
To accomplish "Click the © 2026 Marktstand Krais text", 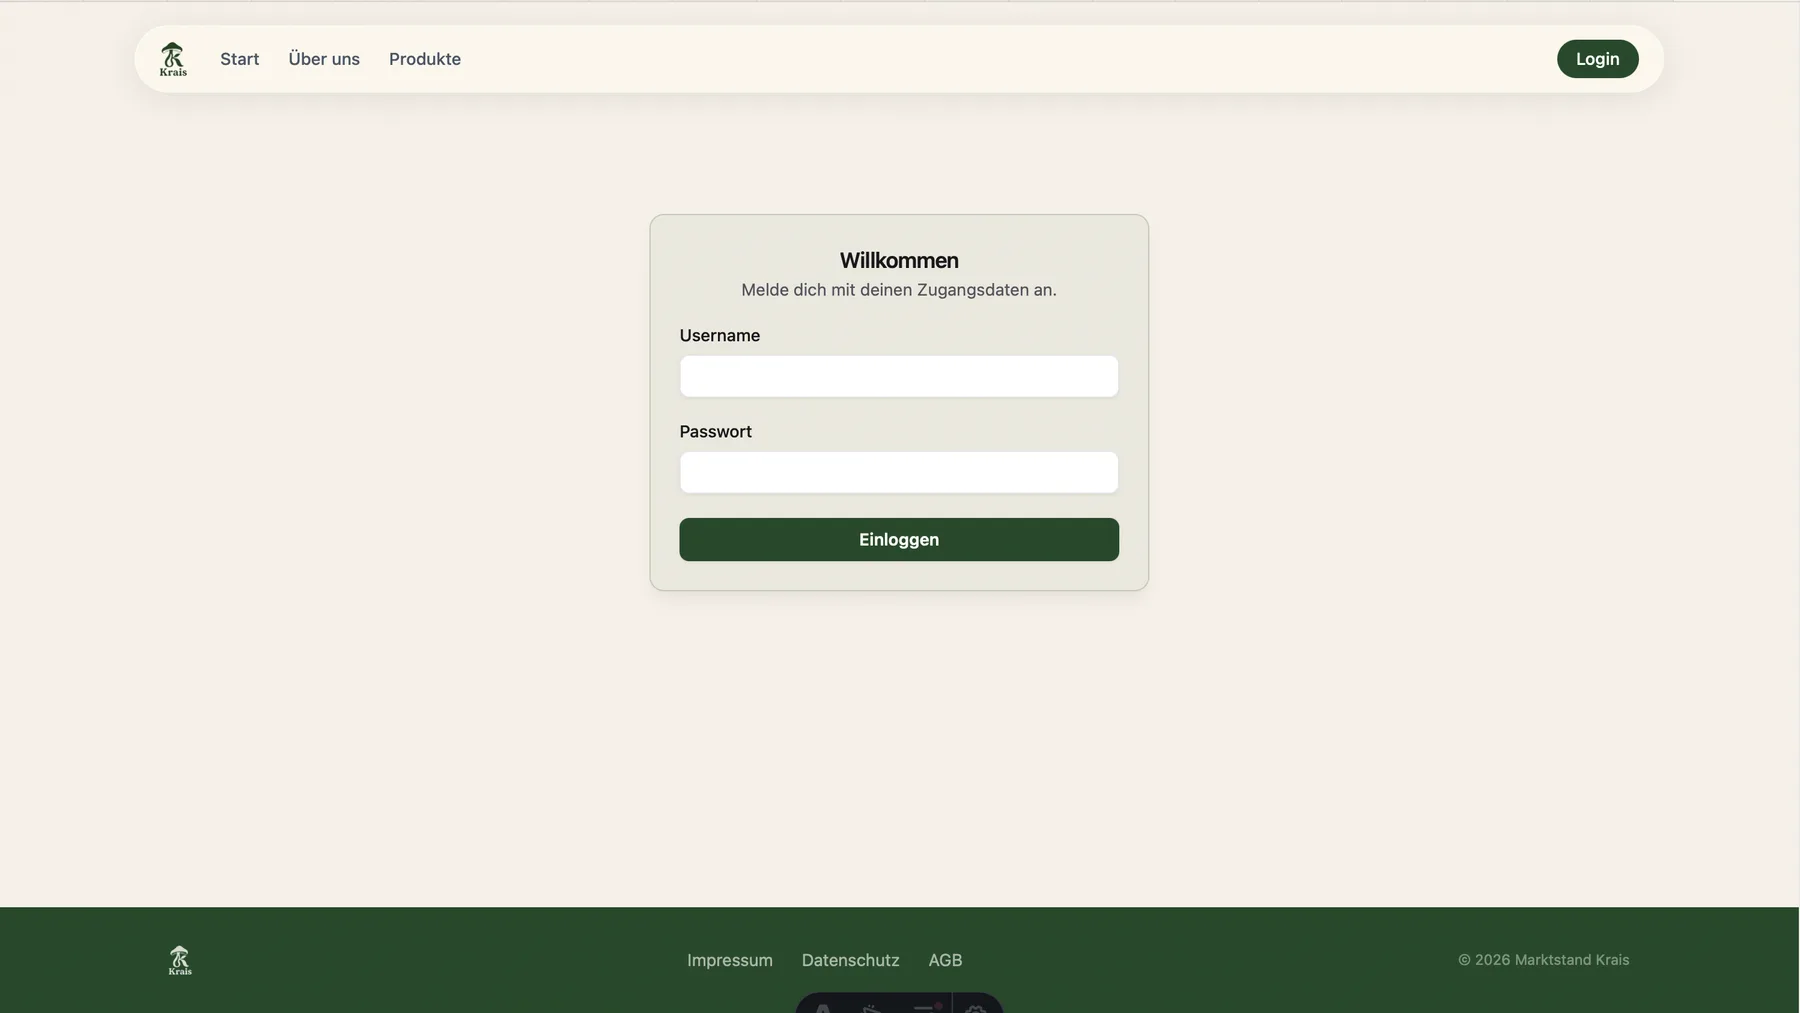I will (x=1543, y=960).
